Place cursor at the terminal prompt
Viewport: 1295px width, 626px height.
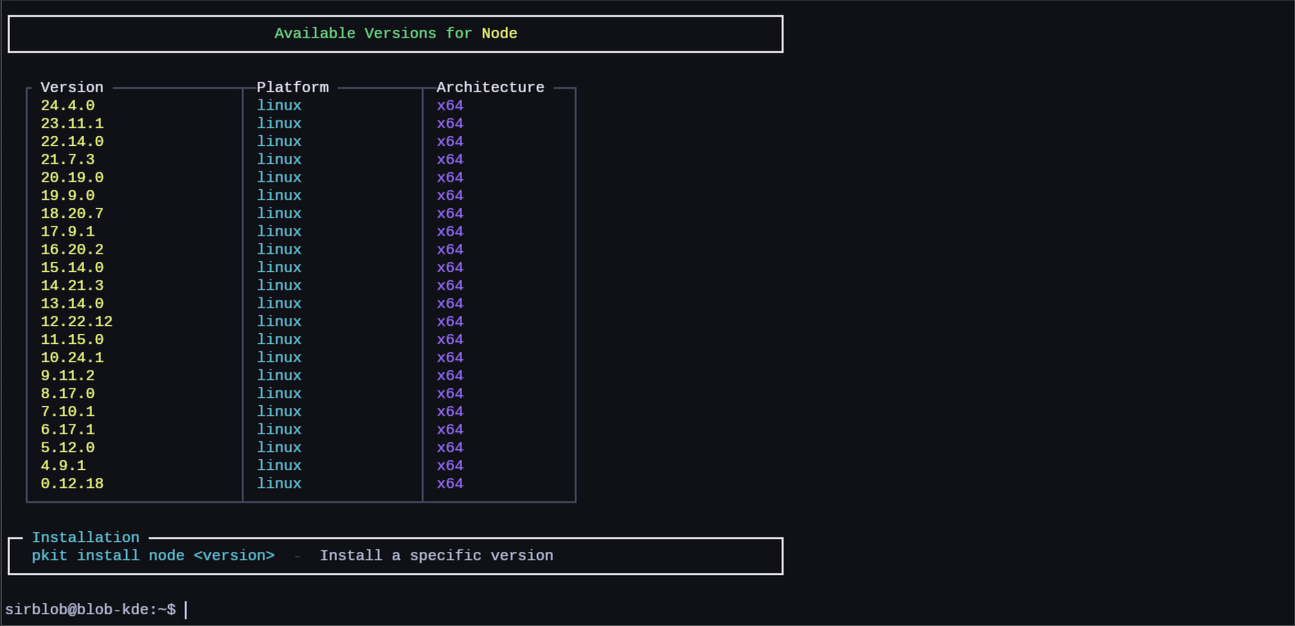[x=186, y=608]
